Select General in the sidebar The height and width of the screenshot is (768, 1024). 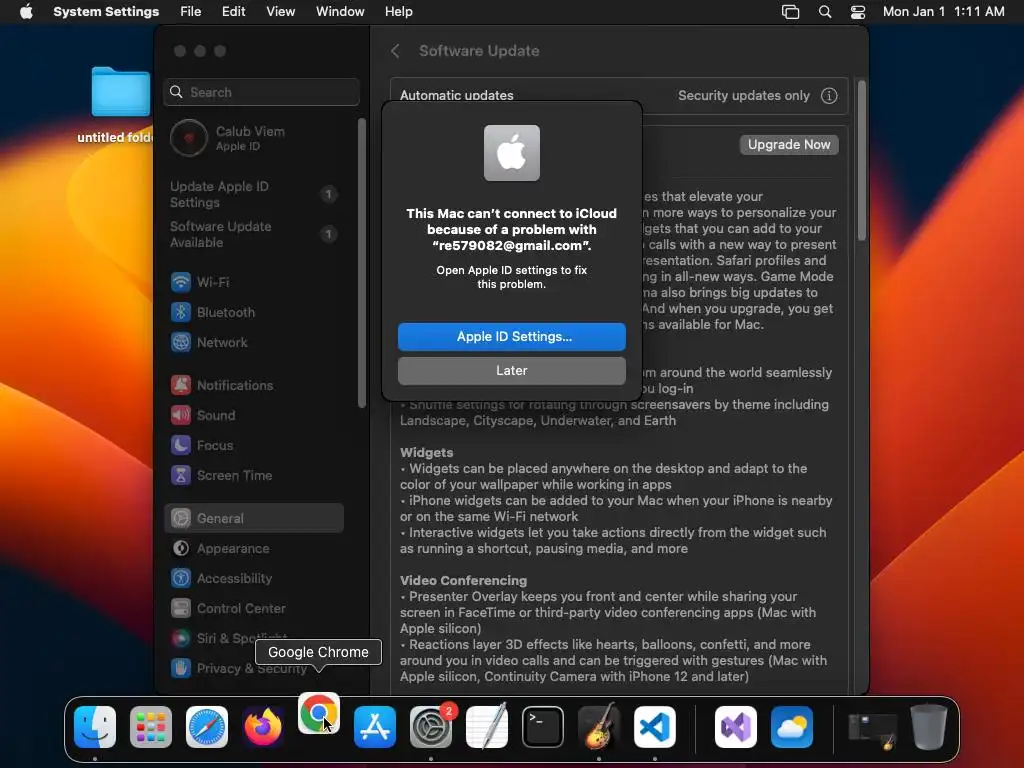click(254, 519)
